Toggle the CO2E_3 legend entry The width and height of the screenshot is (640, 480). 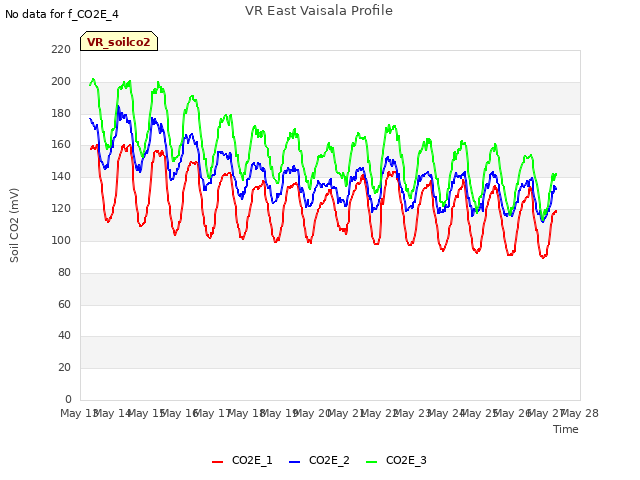click(x=396, y=460)
